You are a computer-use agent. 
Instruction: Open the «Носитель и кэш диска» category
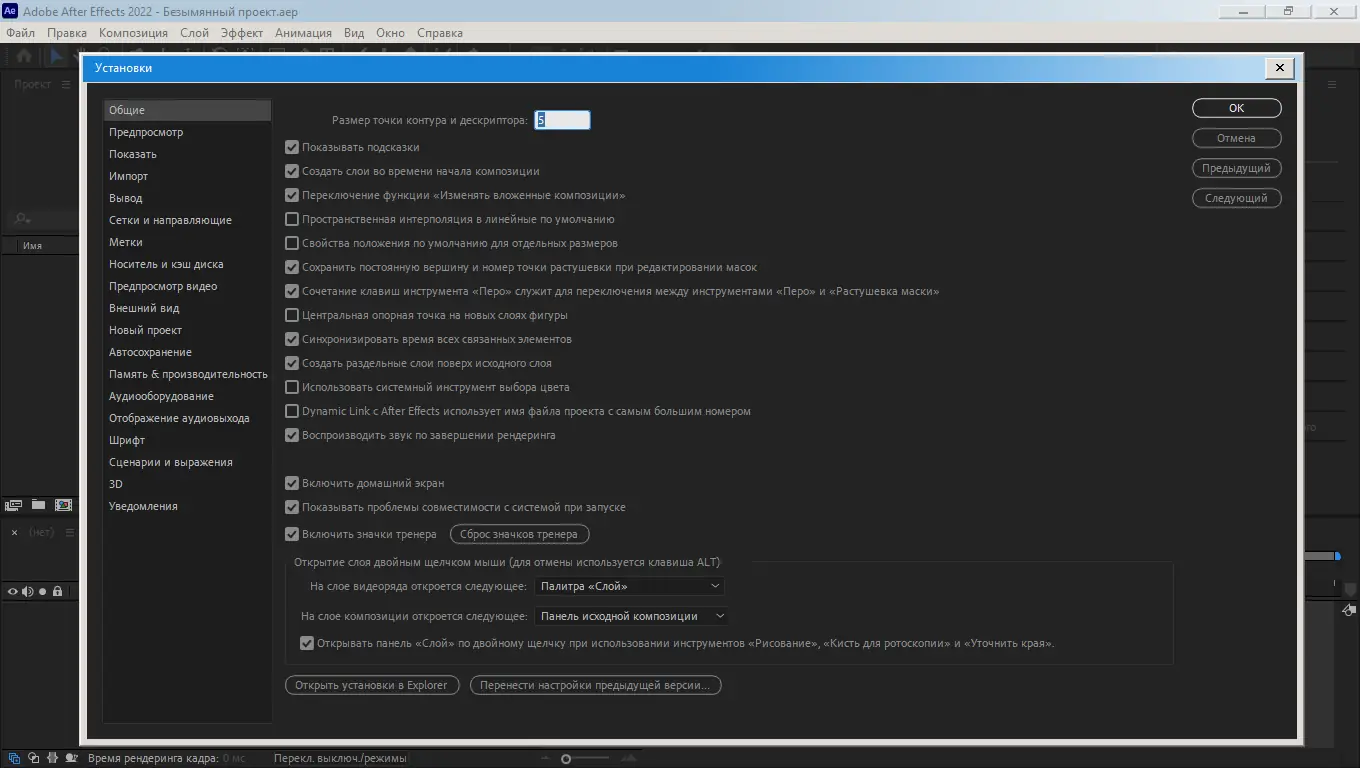click(187, 264)
